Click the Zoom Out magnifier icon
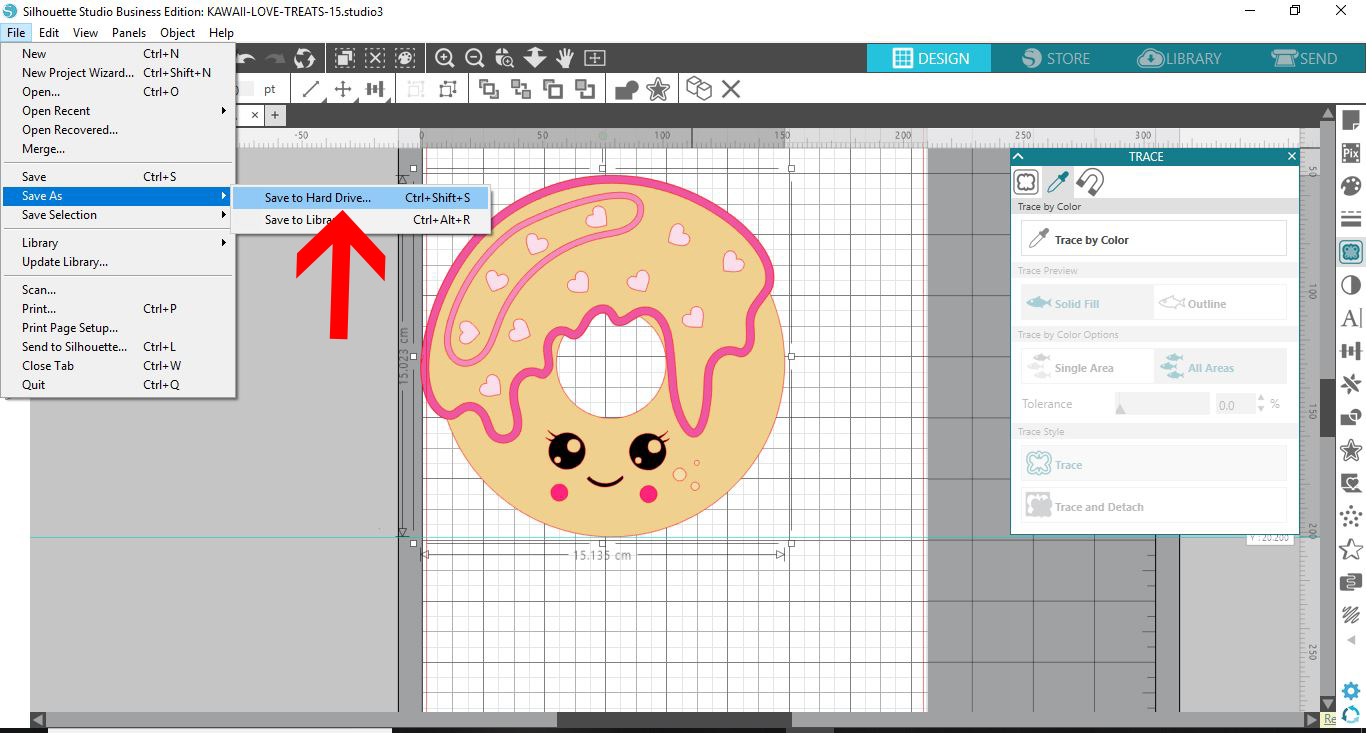 (x=475, y=58)
